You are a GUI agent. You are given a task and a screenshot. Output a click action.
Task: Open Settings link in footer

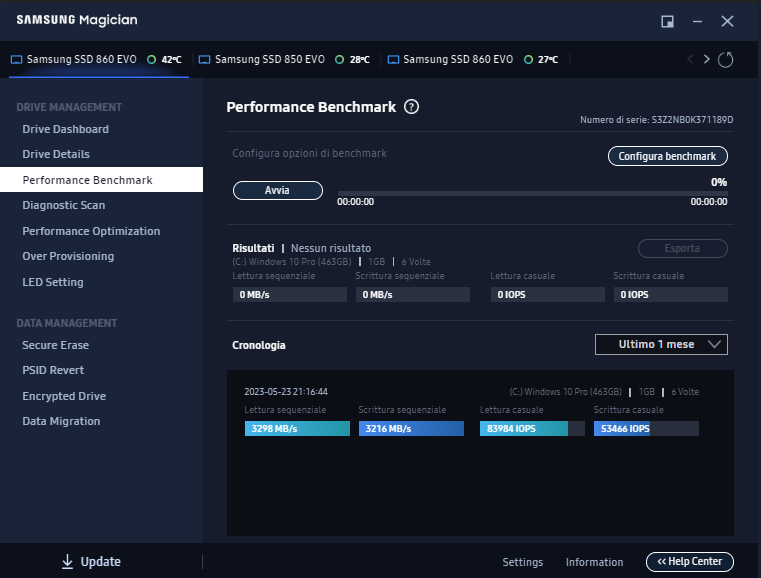click(x=523, y=562)
